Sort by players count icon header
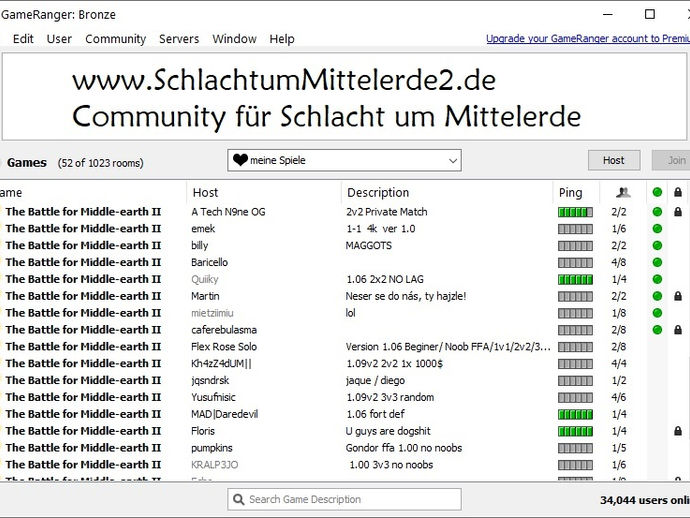The height and width of the screenshot is (518, 690). [623, 192]
